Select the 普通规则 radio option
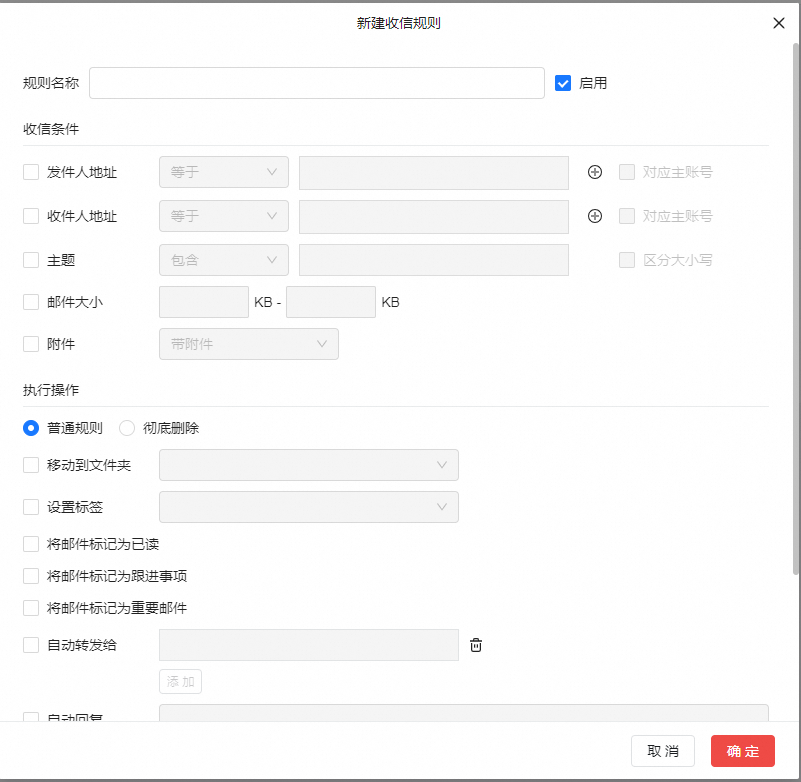The image size is (801, 782). coord(30,428)
